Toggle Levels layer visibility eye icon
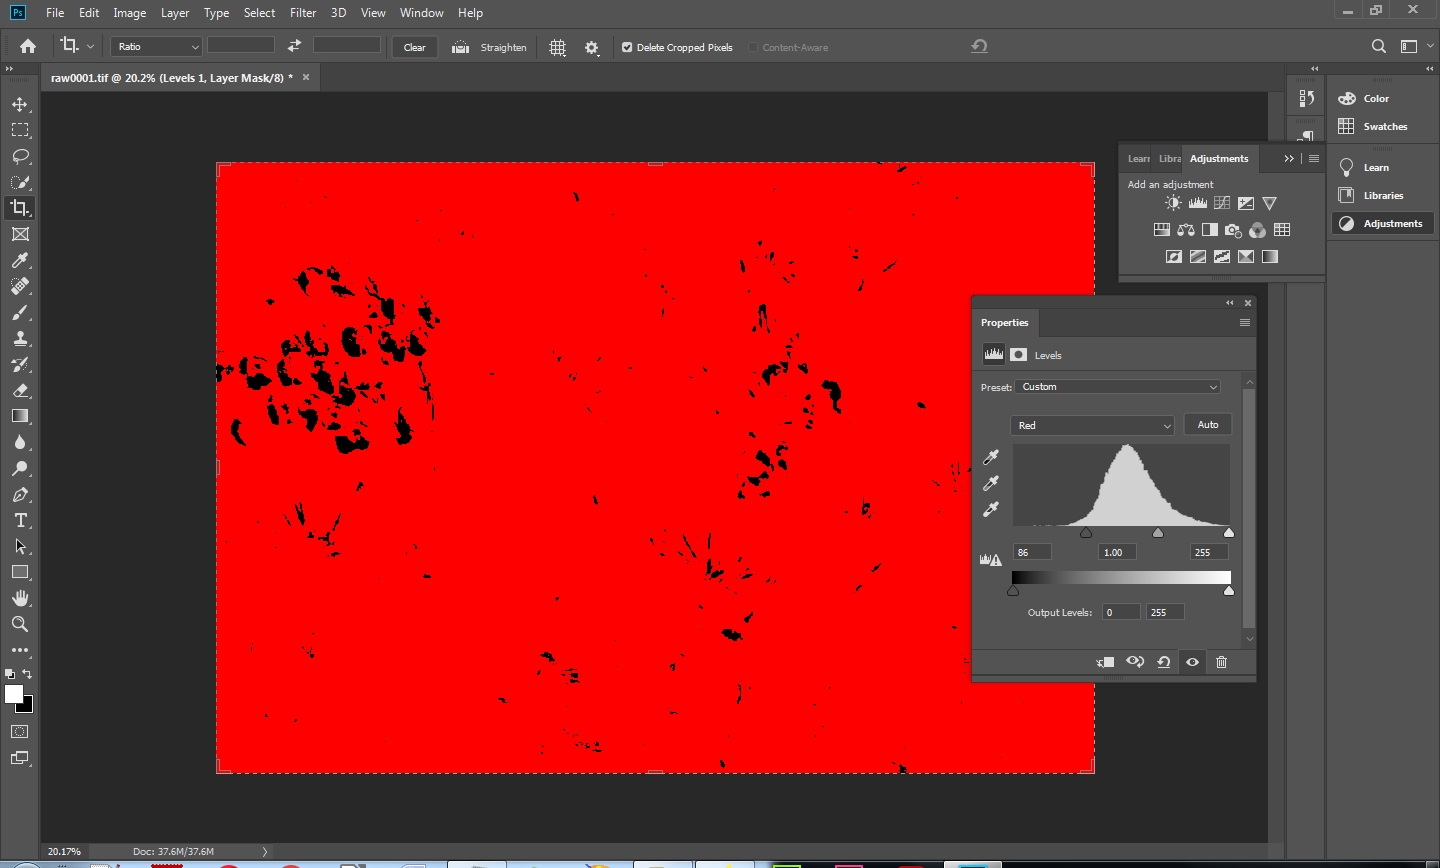This screenshot has width=1440, height=868. [1192, 662]
